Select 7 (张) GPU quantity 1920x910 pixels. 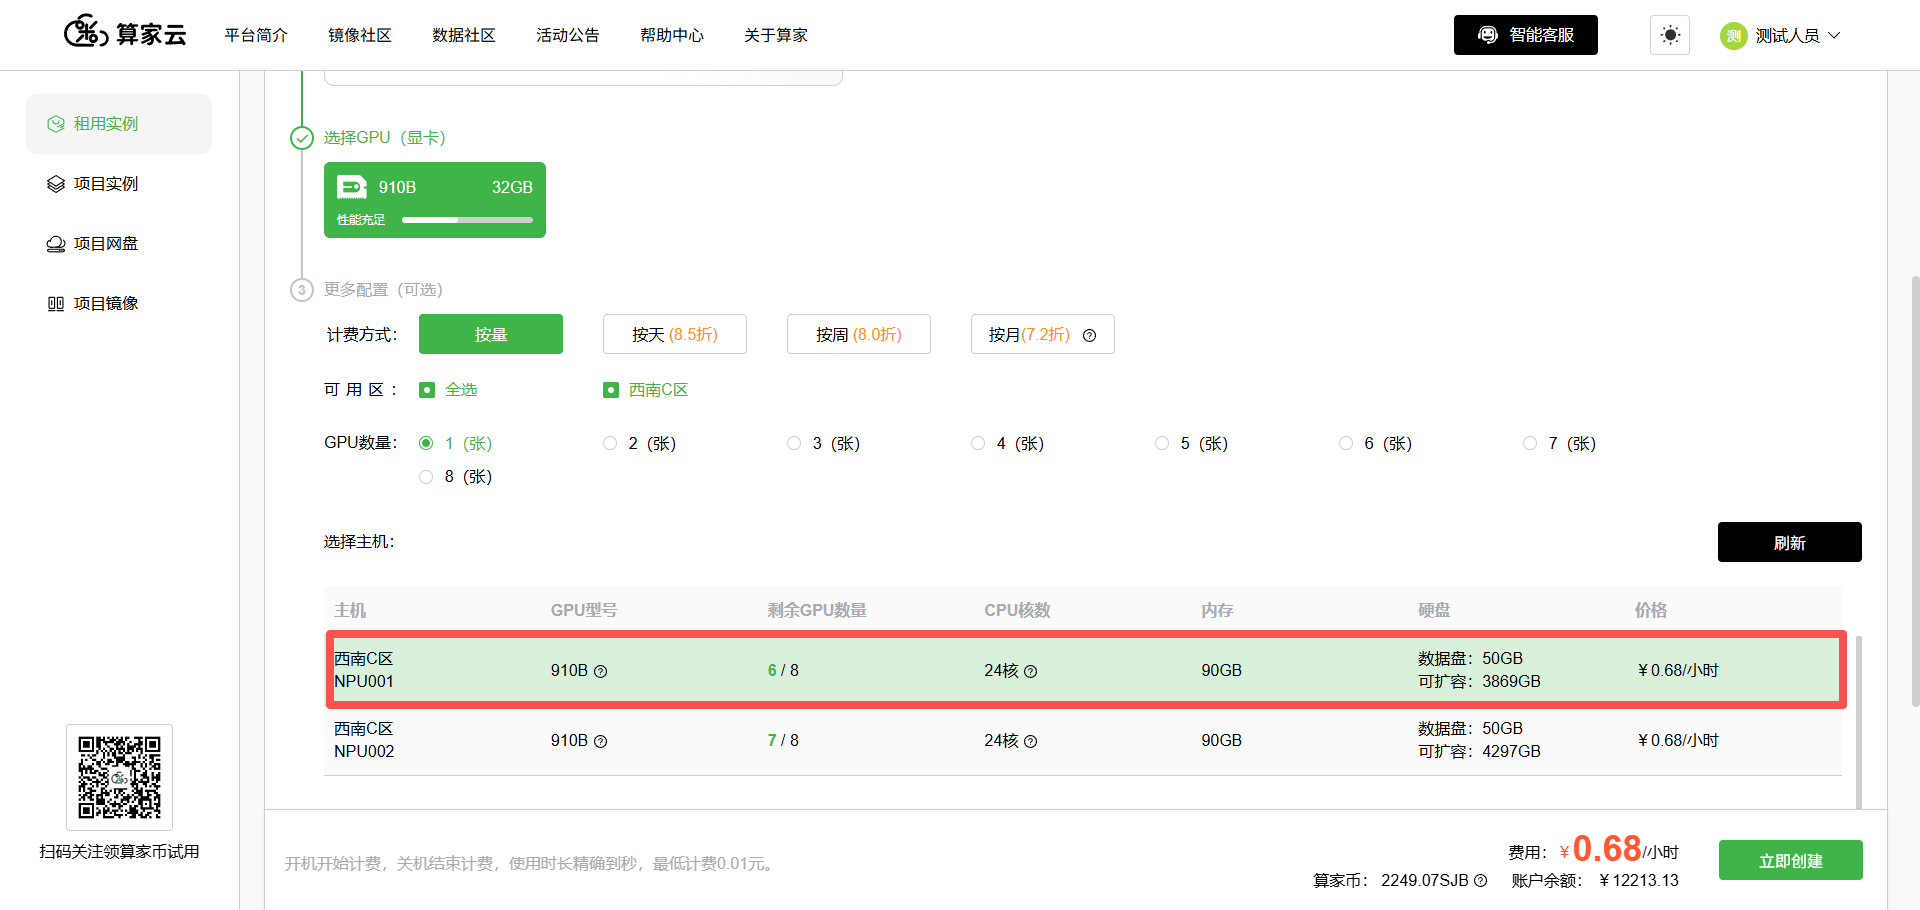click(1530, 443)
